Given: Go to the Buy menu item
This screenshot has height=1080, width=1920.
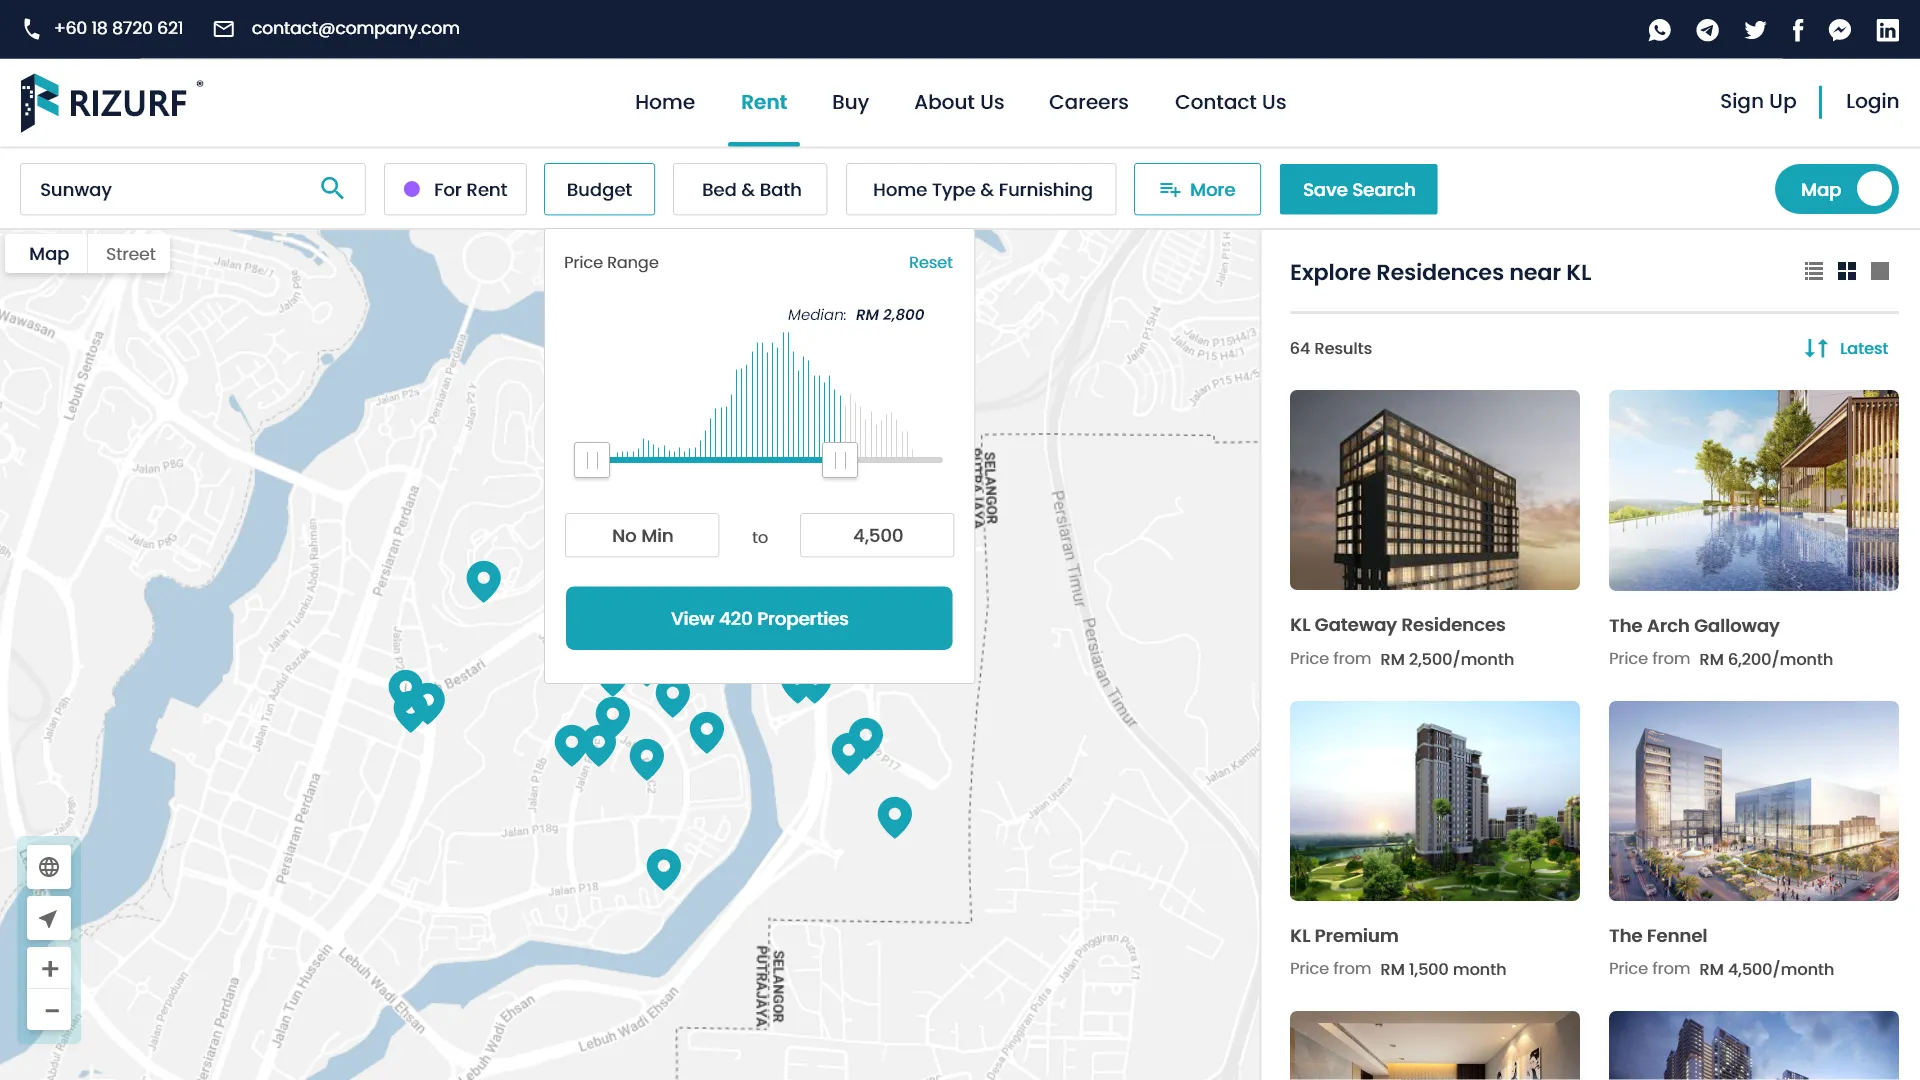Looking at the screenshot, I should (850, 102).
